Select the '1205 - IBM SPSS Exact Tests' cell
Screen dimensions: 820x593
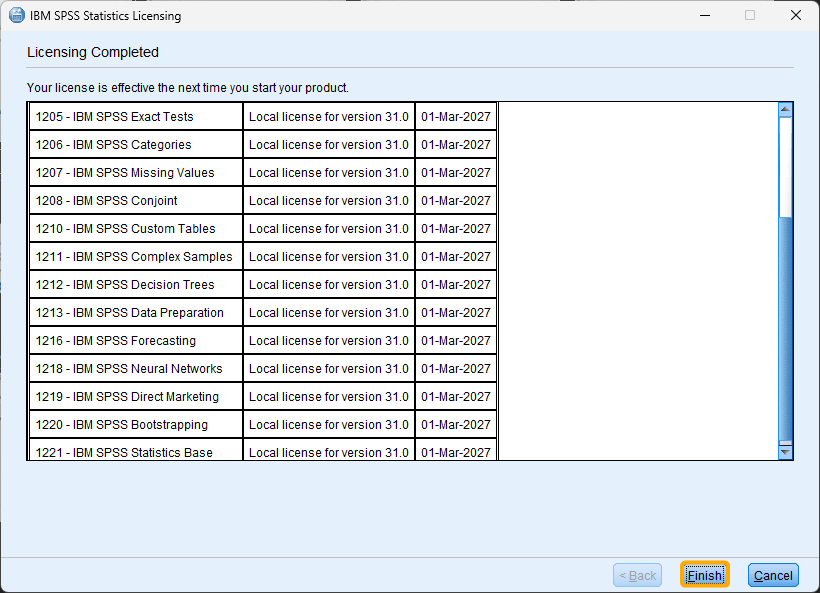136,117
